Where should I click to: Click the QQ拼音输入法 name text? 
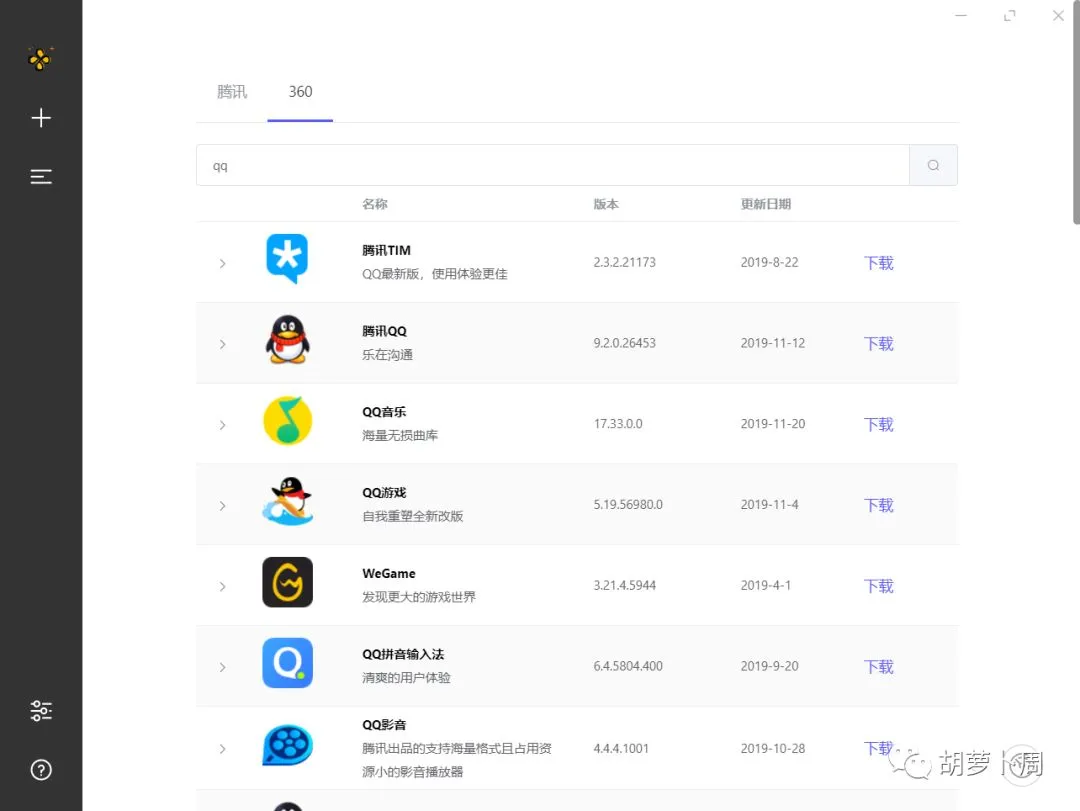pos(403,654)
